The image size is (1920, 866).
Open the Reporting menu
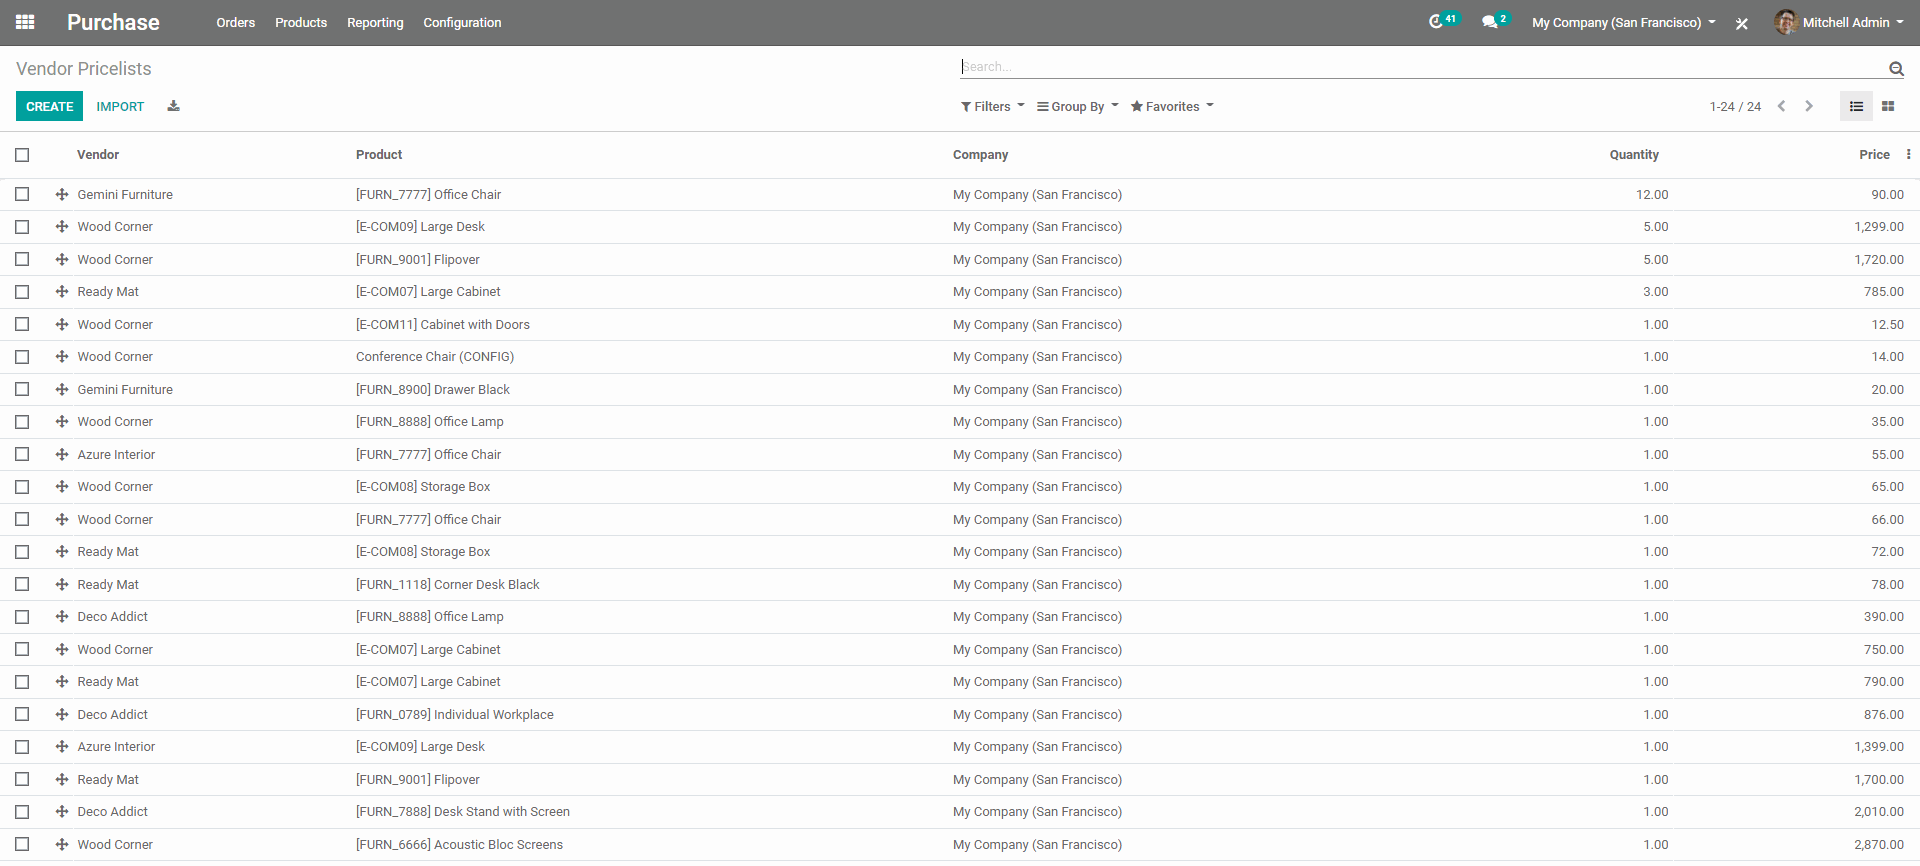[x=375, y=22]
